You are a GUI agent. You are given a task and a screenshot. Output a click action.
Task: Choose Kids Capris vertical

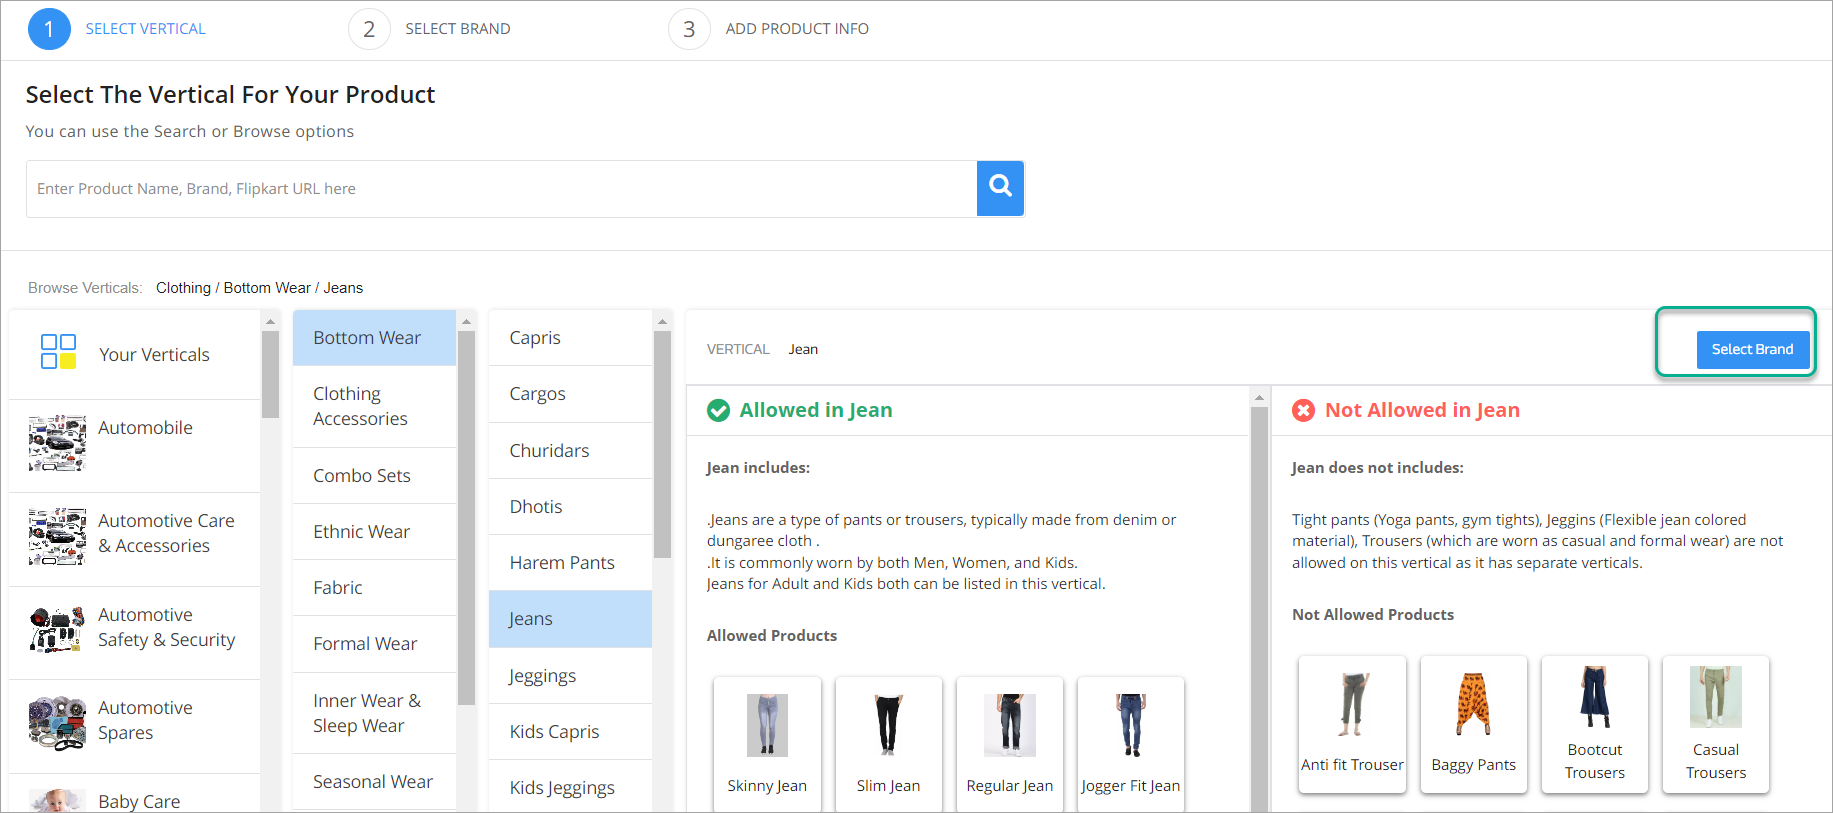(570, 732)
